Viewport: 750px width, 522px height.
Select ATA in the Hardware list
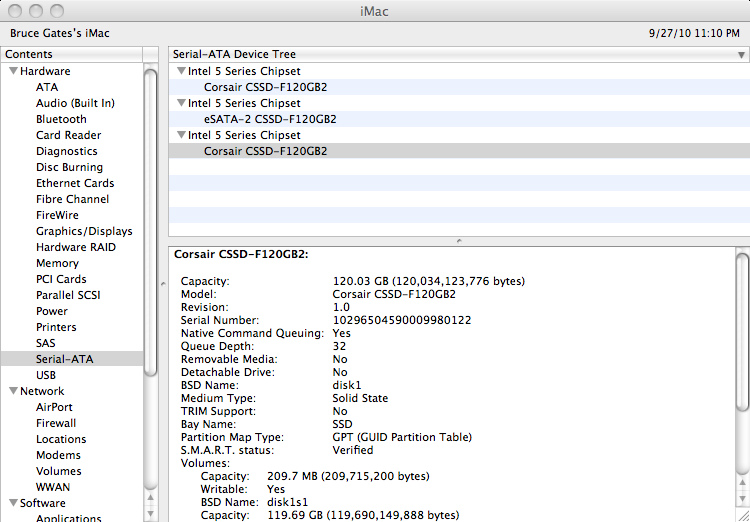(47, 88)
